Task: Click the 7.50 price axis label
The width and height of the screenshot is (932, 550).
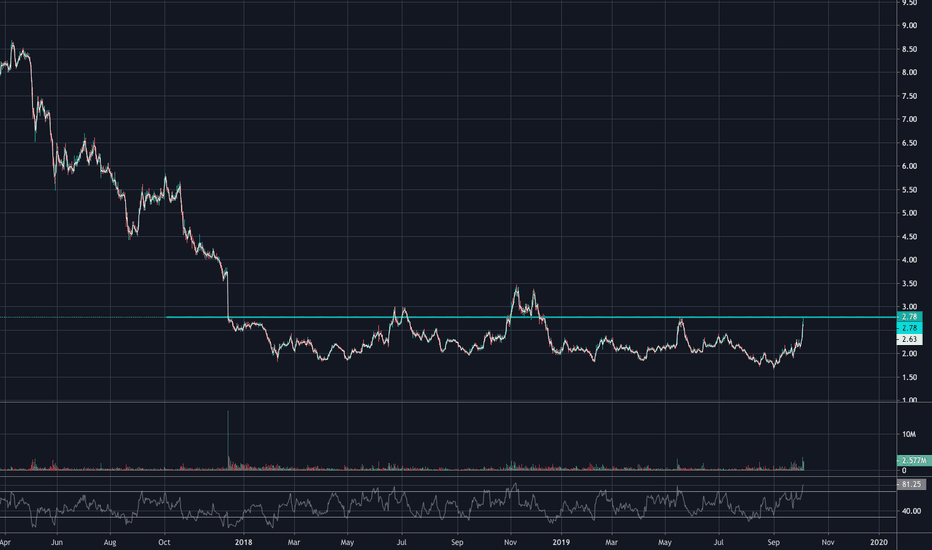Action: pyautogui.click(x=909, y=96)
